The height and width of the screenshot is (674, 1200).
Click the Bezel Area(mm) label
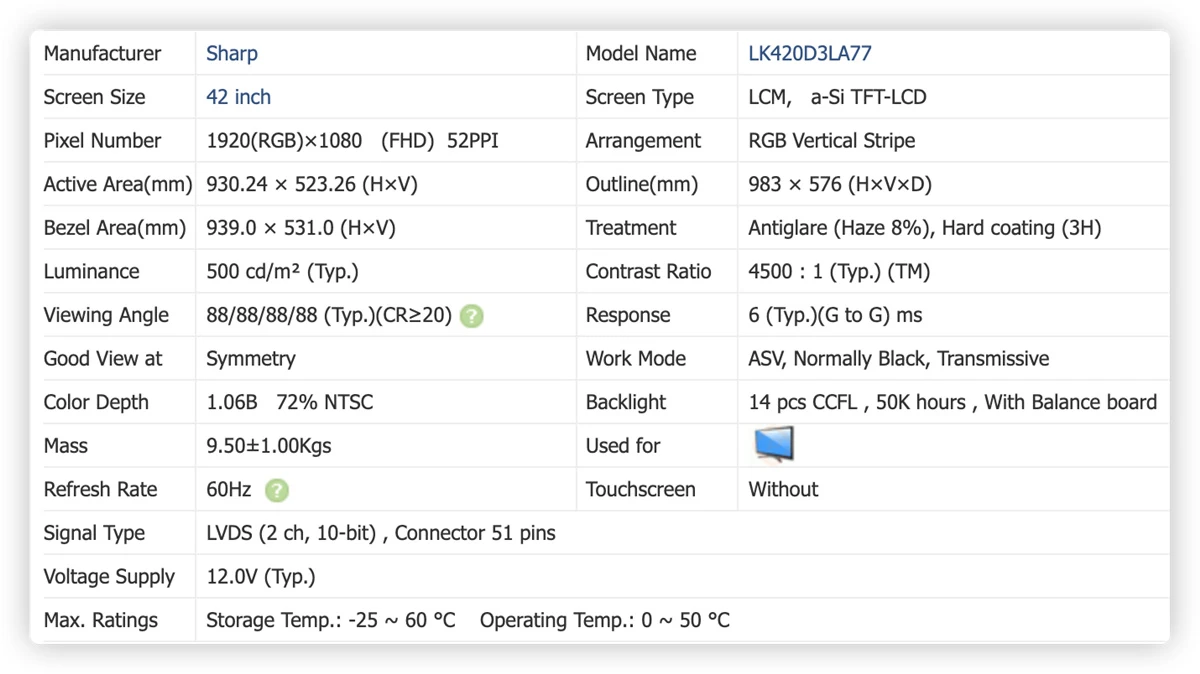(114, 228)
